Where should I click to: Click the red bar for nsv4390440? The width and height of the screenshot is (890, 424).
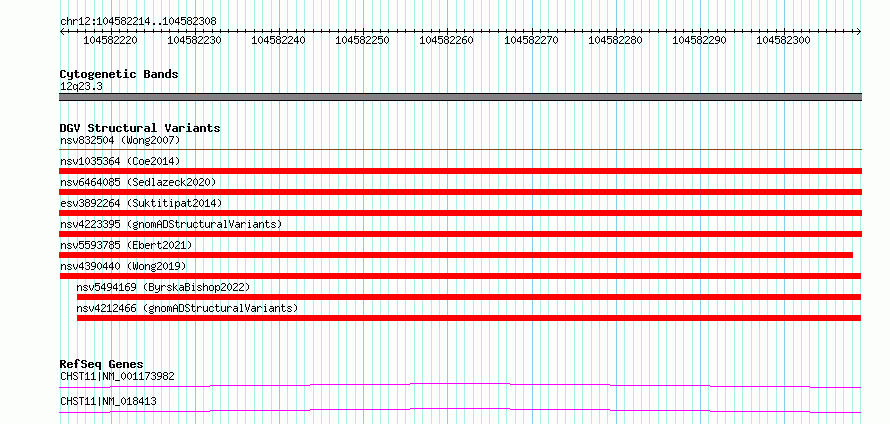(460, 276)
